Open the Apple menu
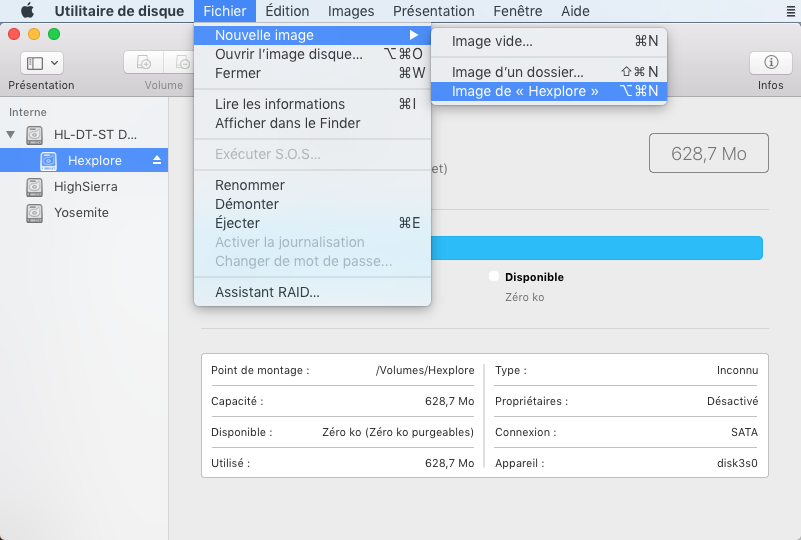The image size is (801, 540). [x=27, y=11]
